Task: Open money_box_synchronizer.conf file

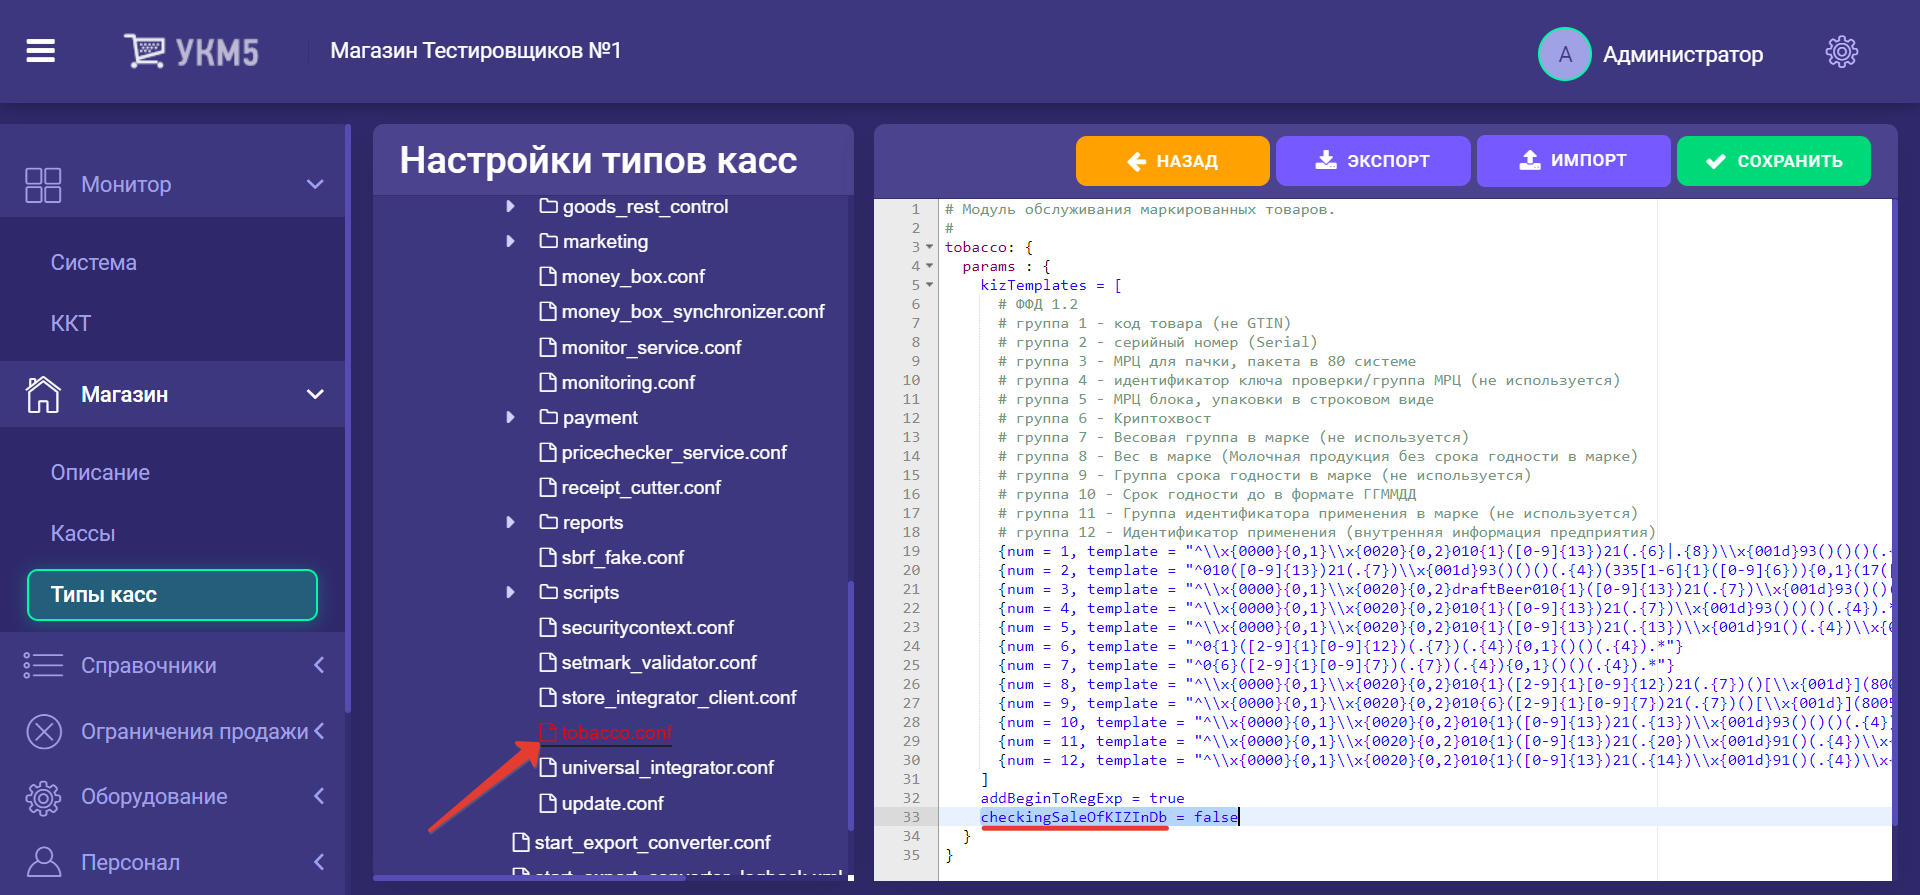Action: (x=693, y=311)
